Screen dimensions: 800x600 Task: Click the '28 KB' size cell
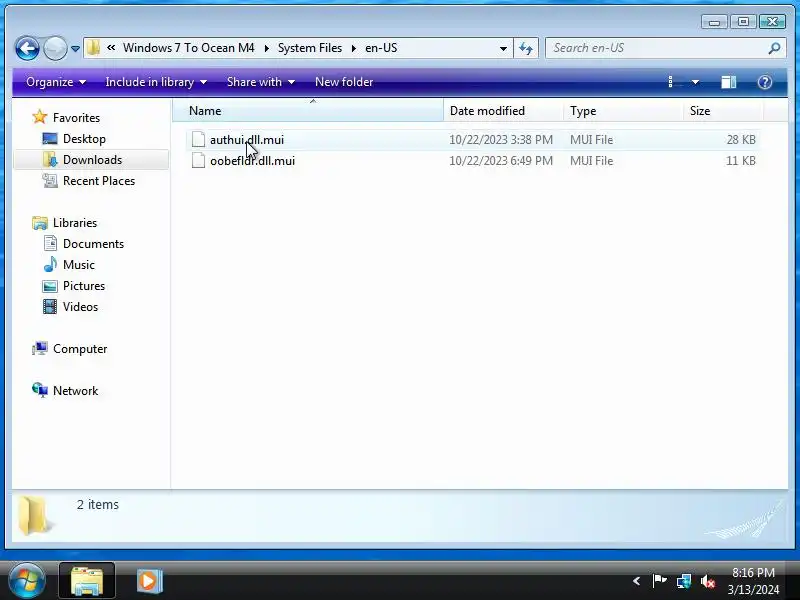tap(741, 140)
